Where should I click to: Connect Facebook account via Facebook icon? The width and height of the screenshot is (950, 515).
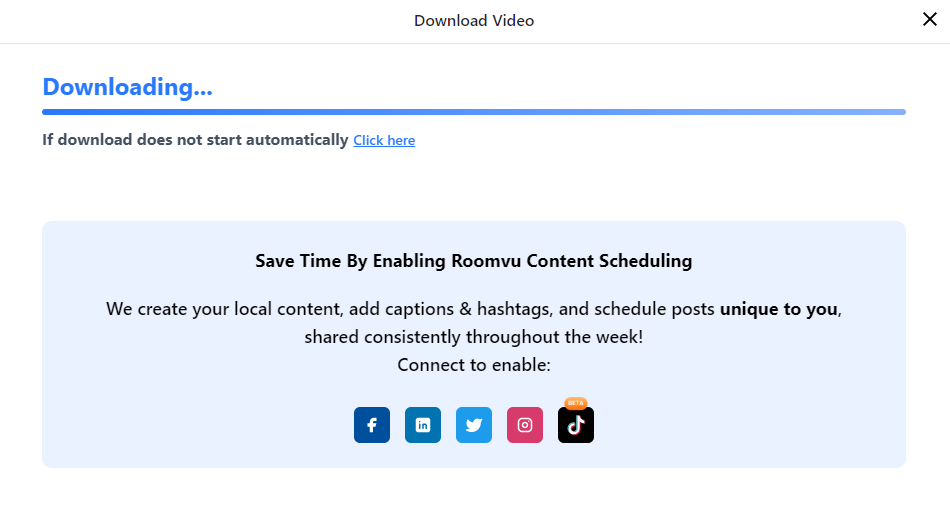pos(371,425)
